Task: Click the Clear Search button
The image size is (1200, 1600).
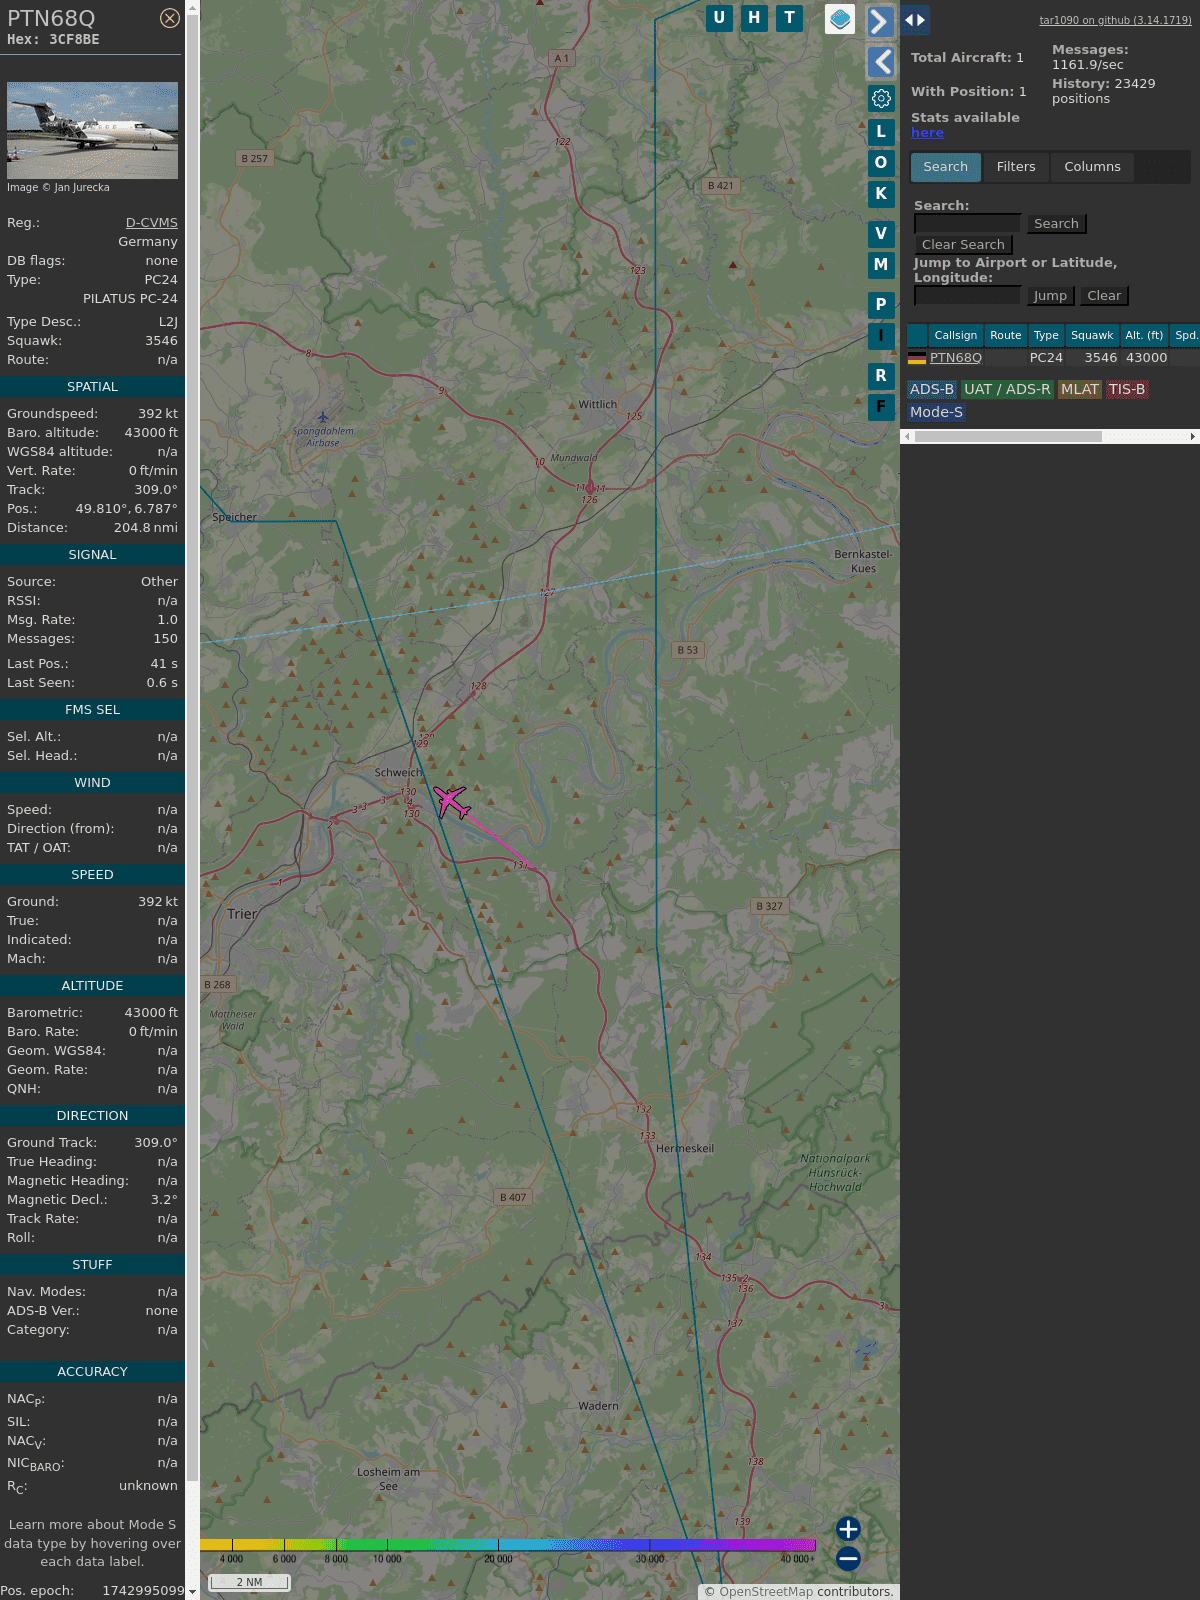Action: tap(963, 244)
